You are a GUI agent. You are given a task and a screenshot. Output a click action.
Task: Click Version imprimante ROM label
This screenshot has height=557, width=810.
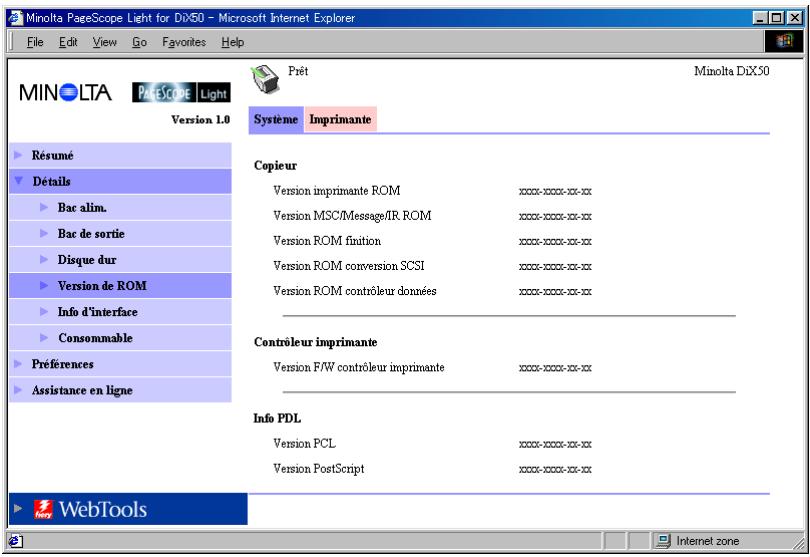point(337,191)
